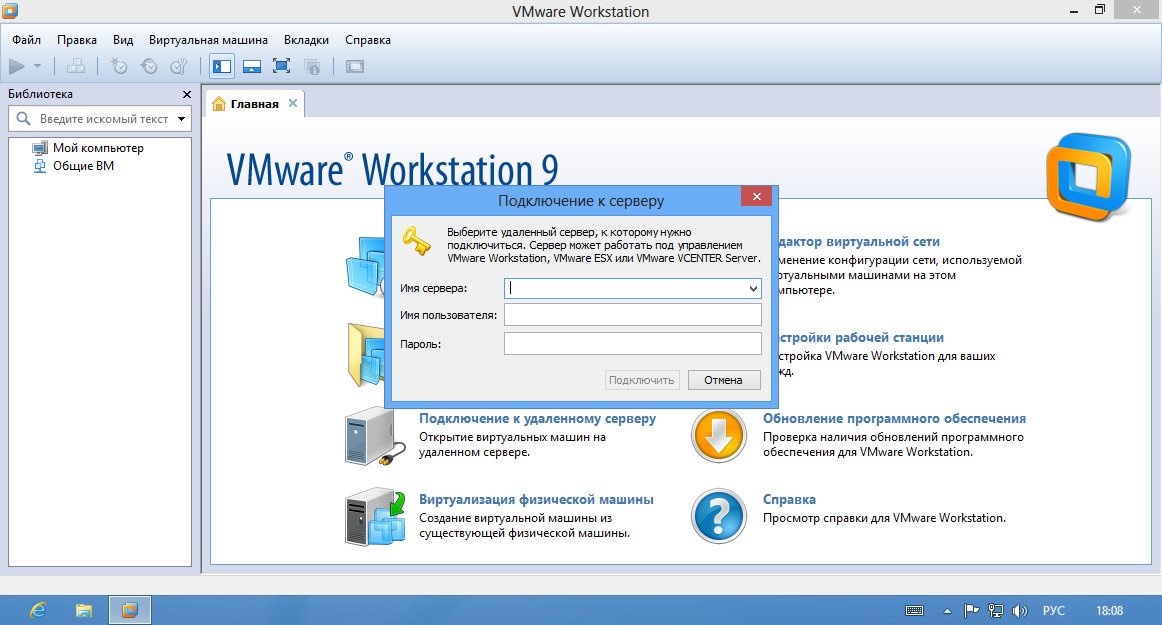
Task: Close the Библиотека panel
Action: point(187,94)
